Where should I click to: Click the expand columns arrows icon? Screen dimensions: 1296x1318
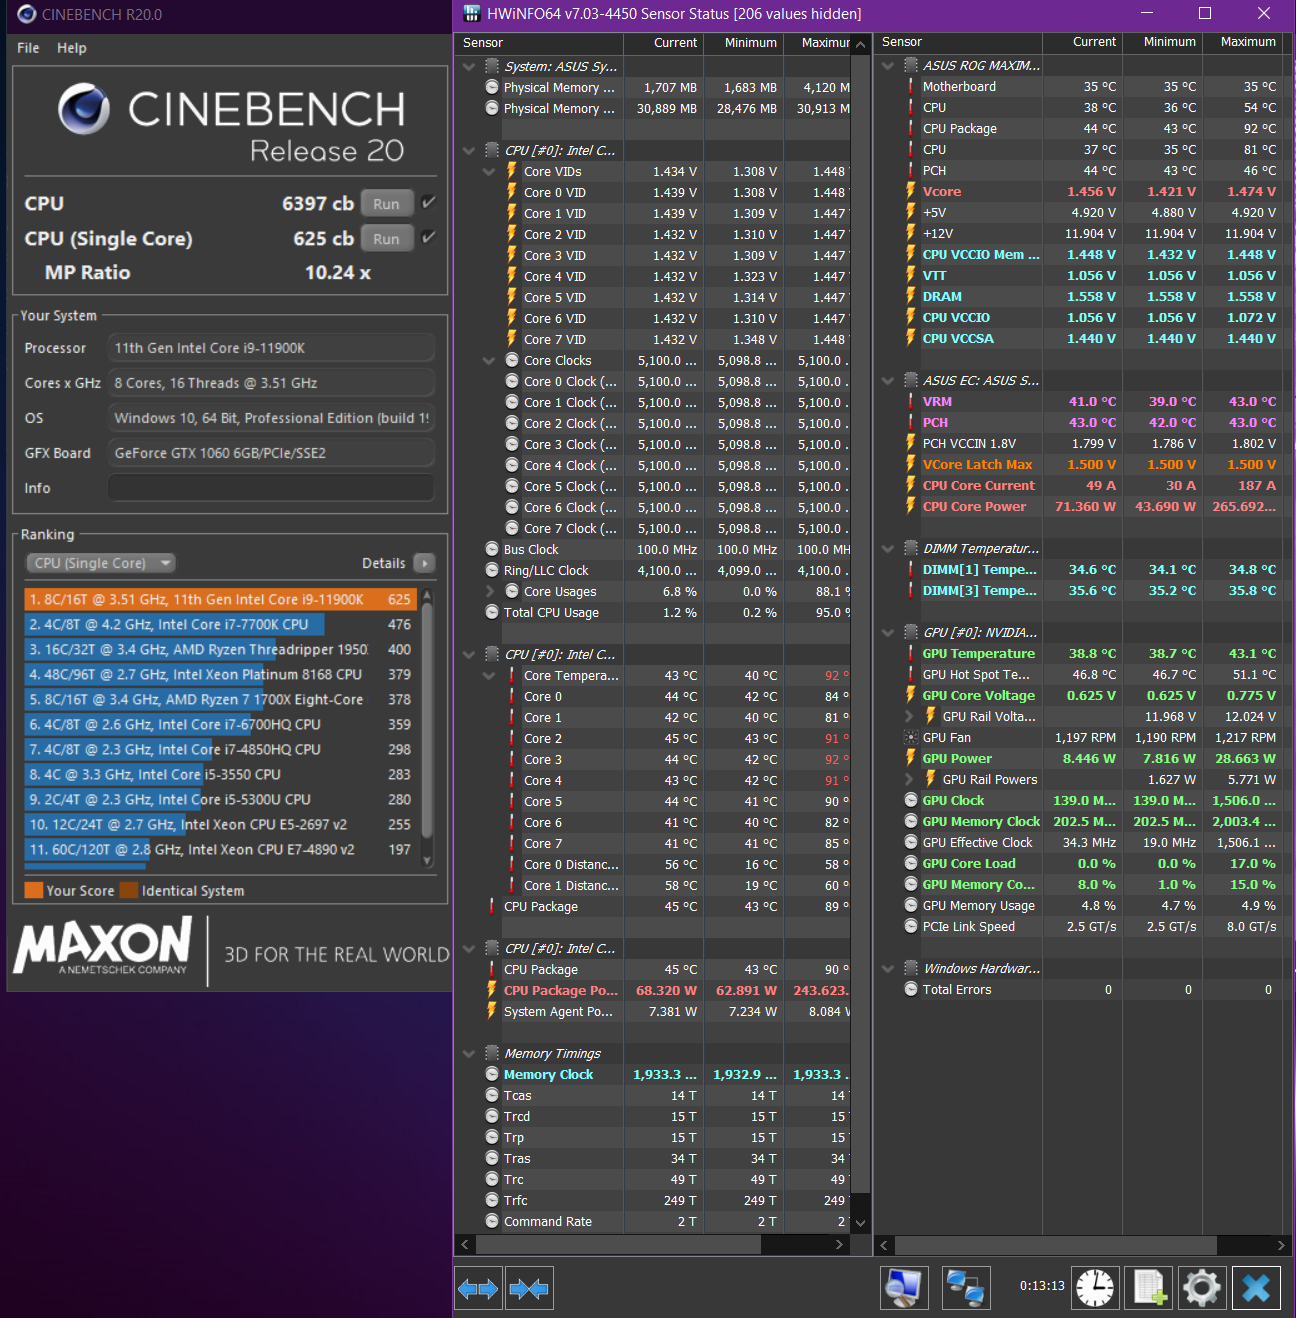click(x=478, y=1288)
